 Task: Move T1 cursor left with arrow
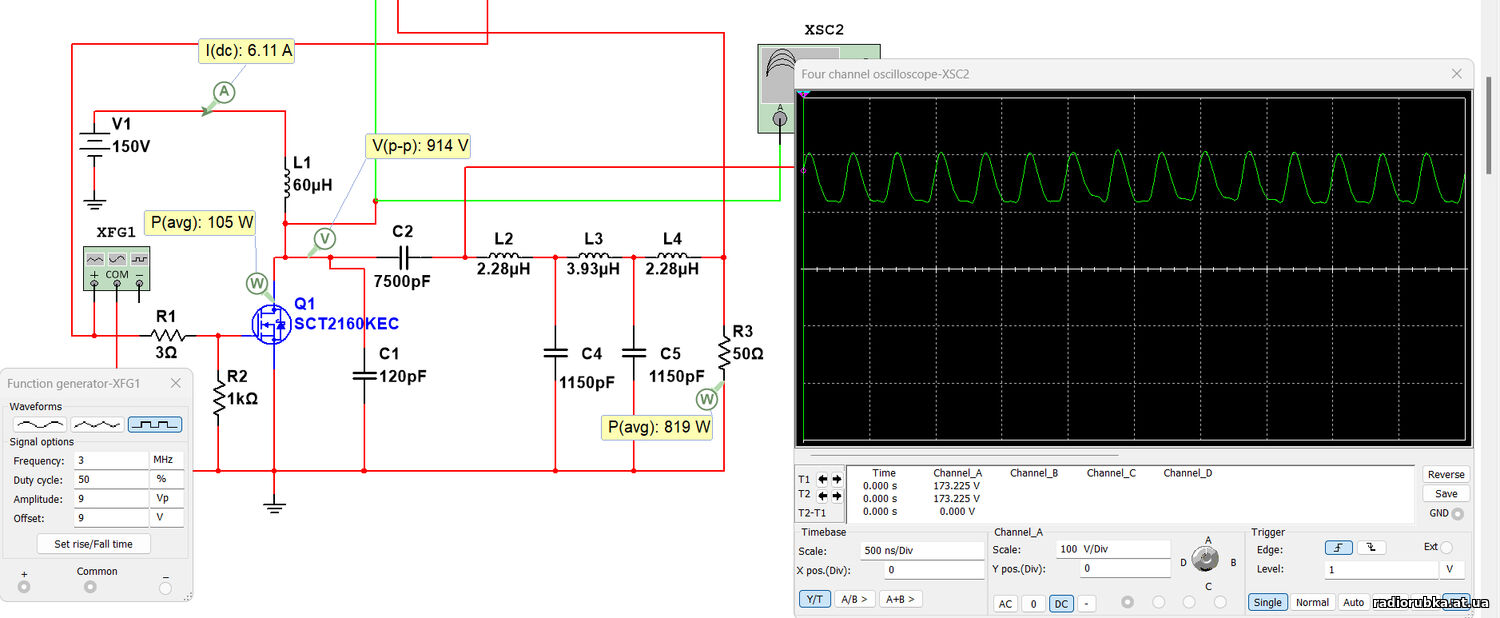(x=822, y=479)
